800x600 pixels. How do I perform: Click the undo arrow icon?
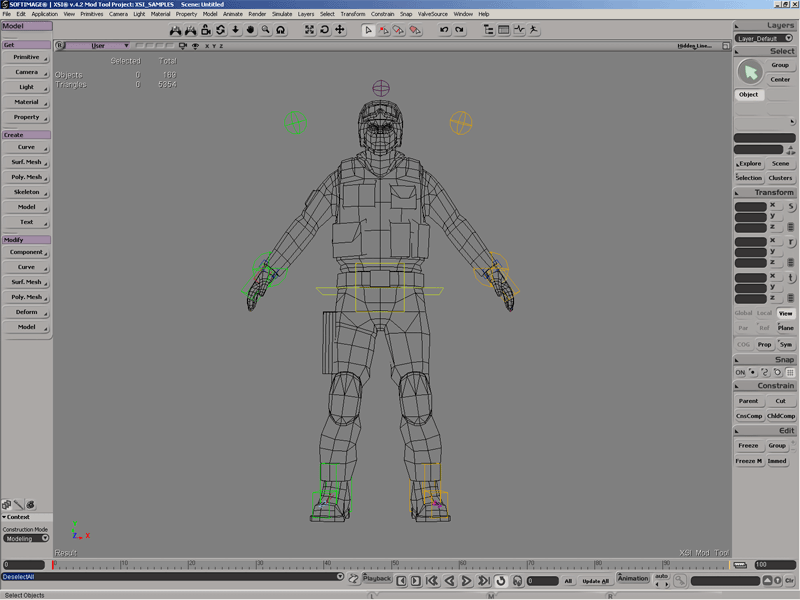(x=444, y=30)
